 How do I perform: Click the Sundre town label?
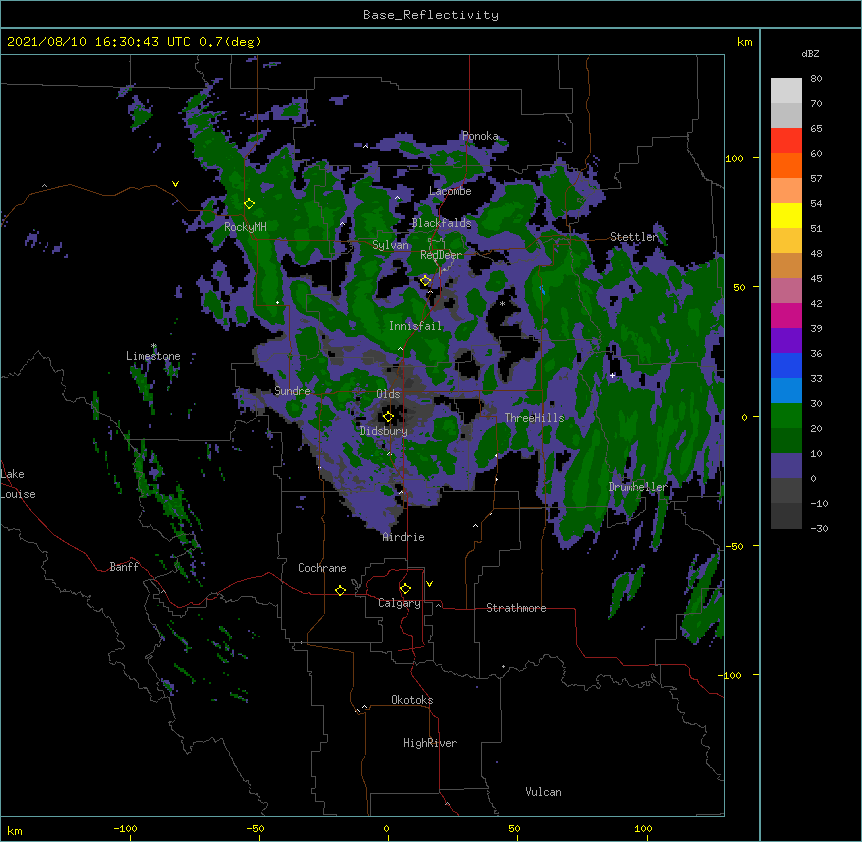click(x=292, y=391)
